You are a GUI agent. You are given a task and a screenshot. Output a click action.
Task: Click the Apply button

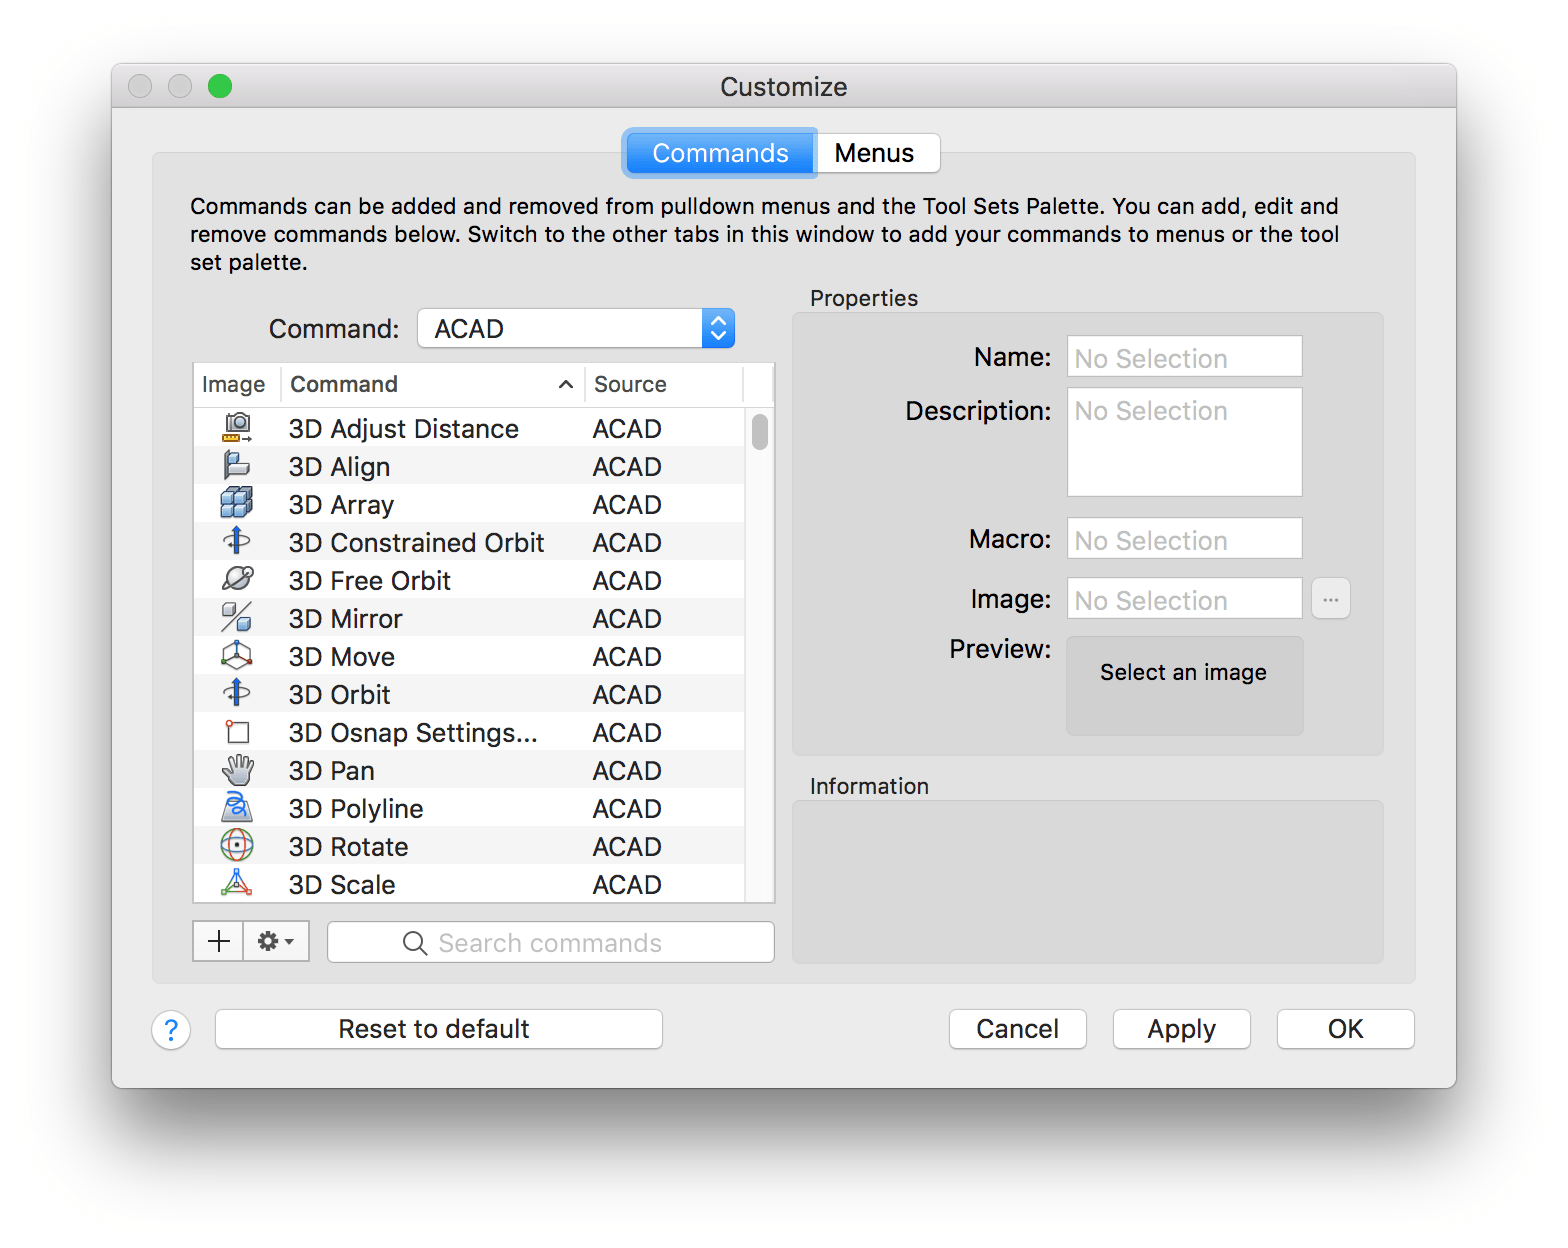point(1182,1029)
